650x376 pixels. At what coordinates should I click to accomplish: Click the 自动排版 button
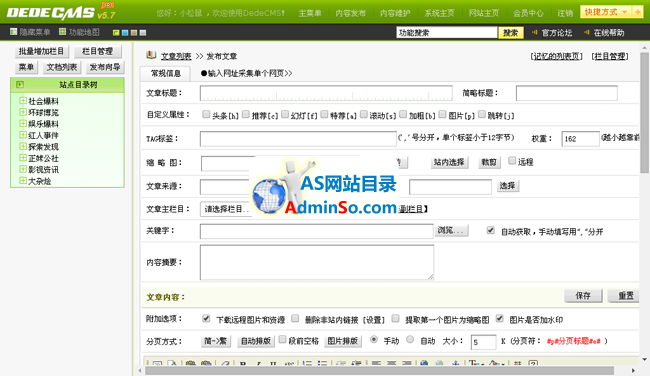(256, 341)
